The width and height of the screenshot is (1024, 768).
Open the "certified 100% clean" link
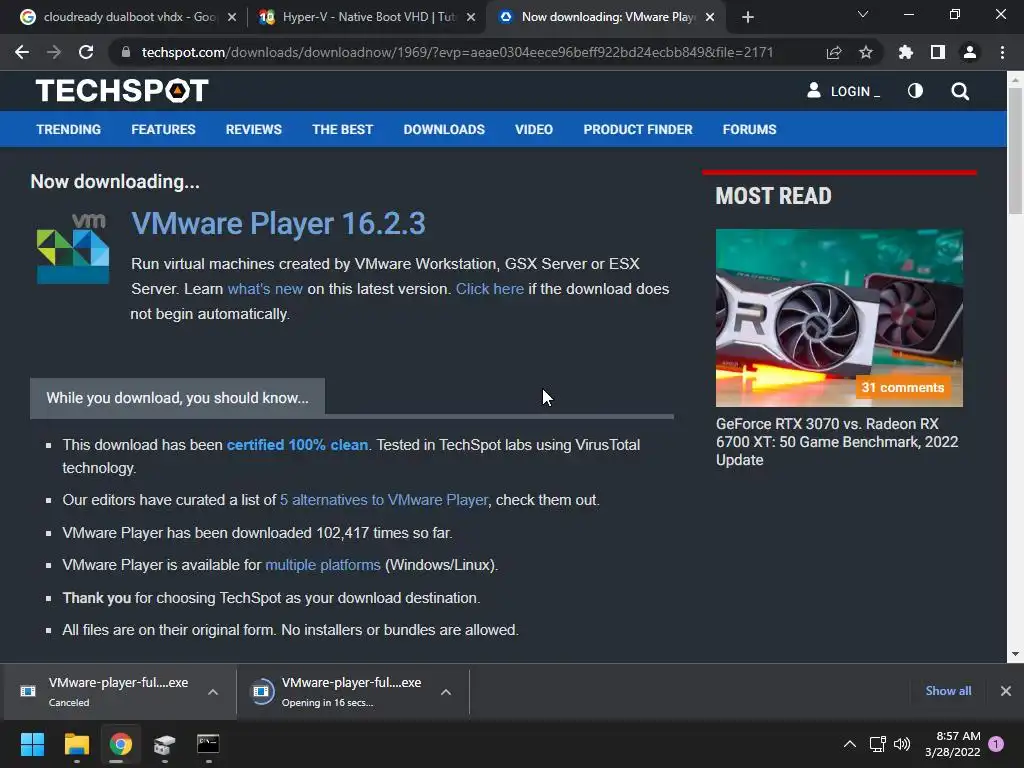click(297, 445)
